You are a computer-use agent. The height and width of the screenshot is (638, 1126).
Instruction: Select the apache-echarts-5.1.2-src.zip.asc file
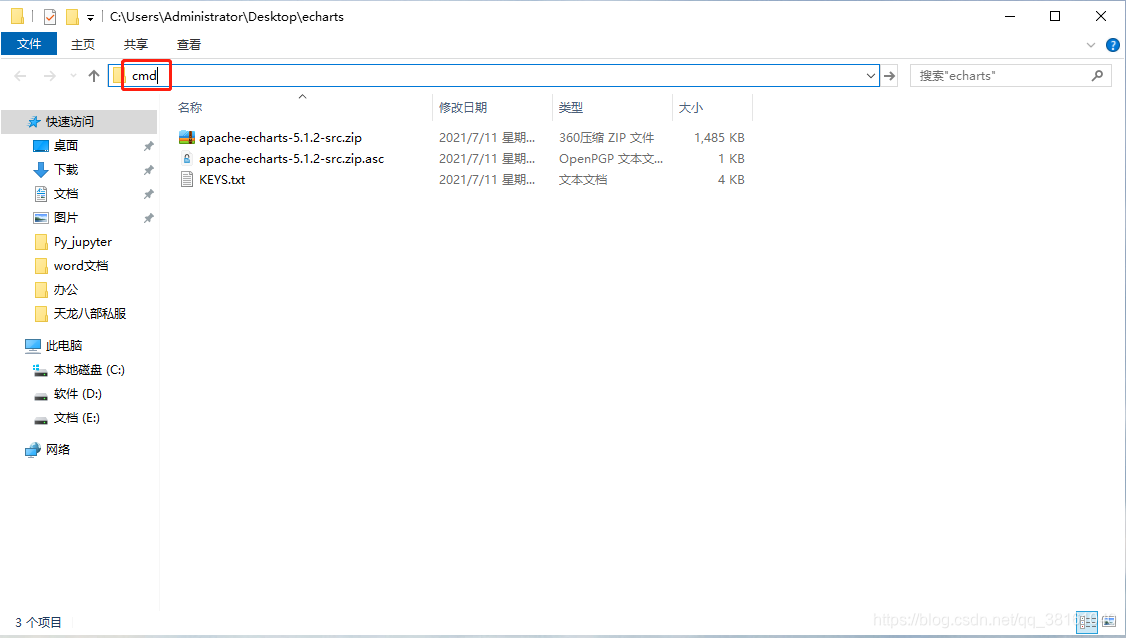click(292, 158)
